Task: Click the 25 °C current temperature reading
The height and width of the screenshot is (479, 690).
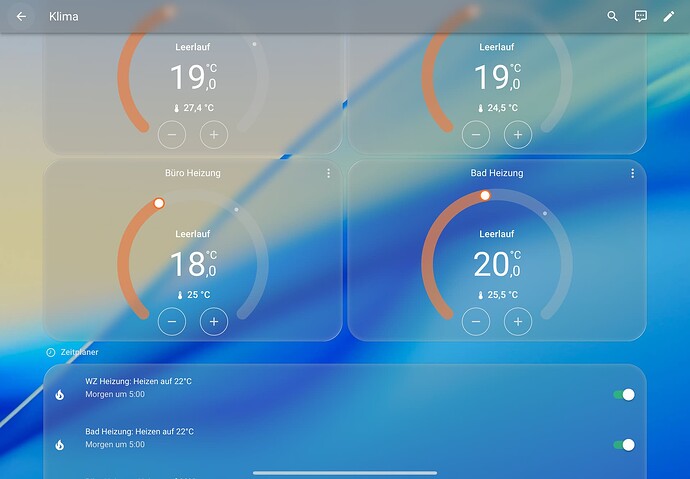Action: [x=194, y=295]
